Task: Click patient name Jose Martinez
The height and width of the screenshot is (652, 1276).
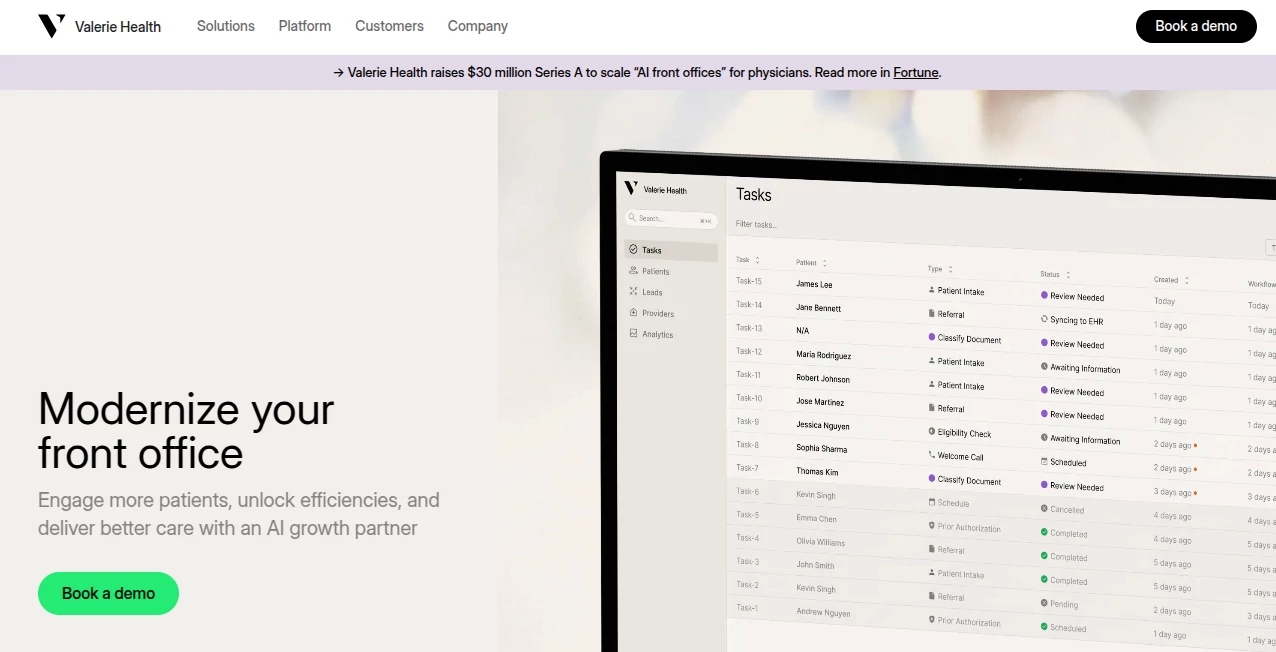Action: coord(820,402)
